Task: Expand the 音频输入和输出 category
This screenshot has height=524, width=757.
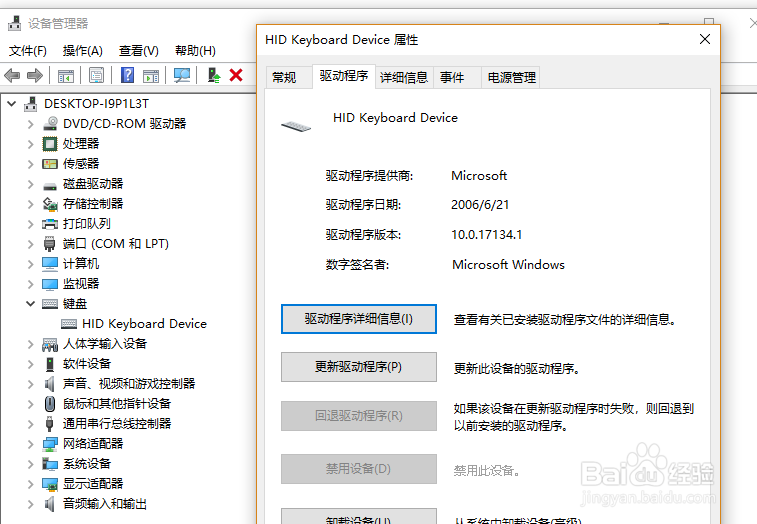Action: click(30, 504)
